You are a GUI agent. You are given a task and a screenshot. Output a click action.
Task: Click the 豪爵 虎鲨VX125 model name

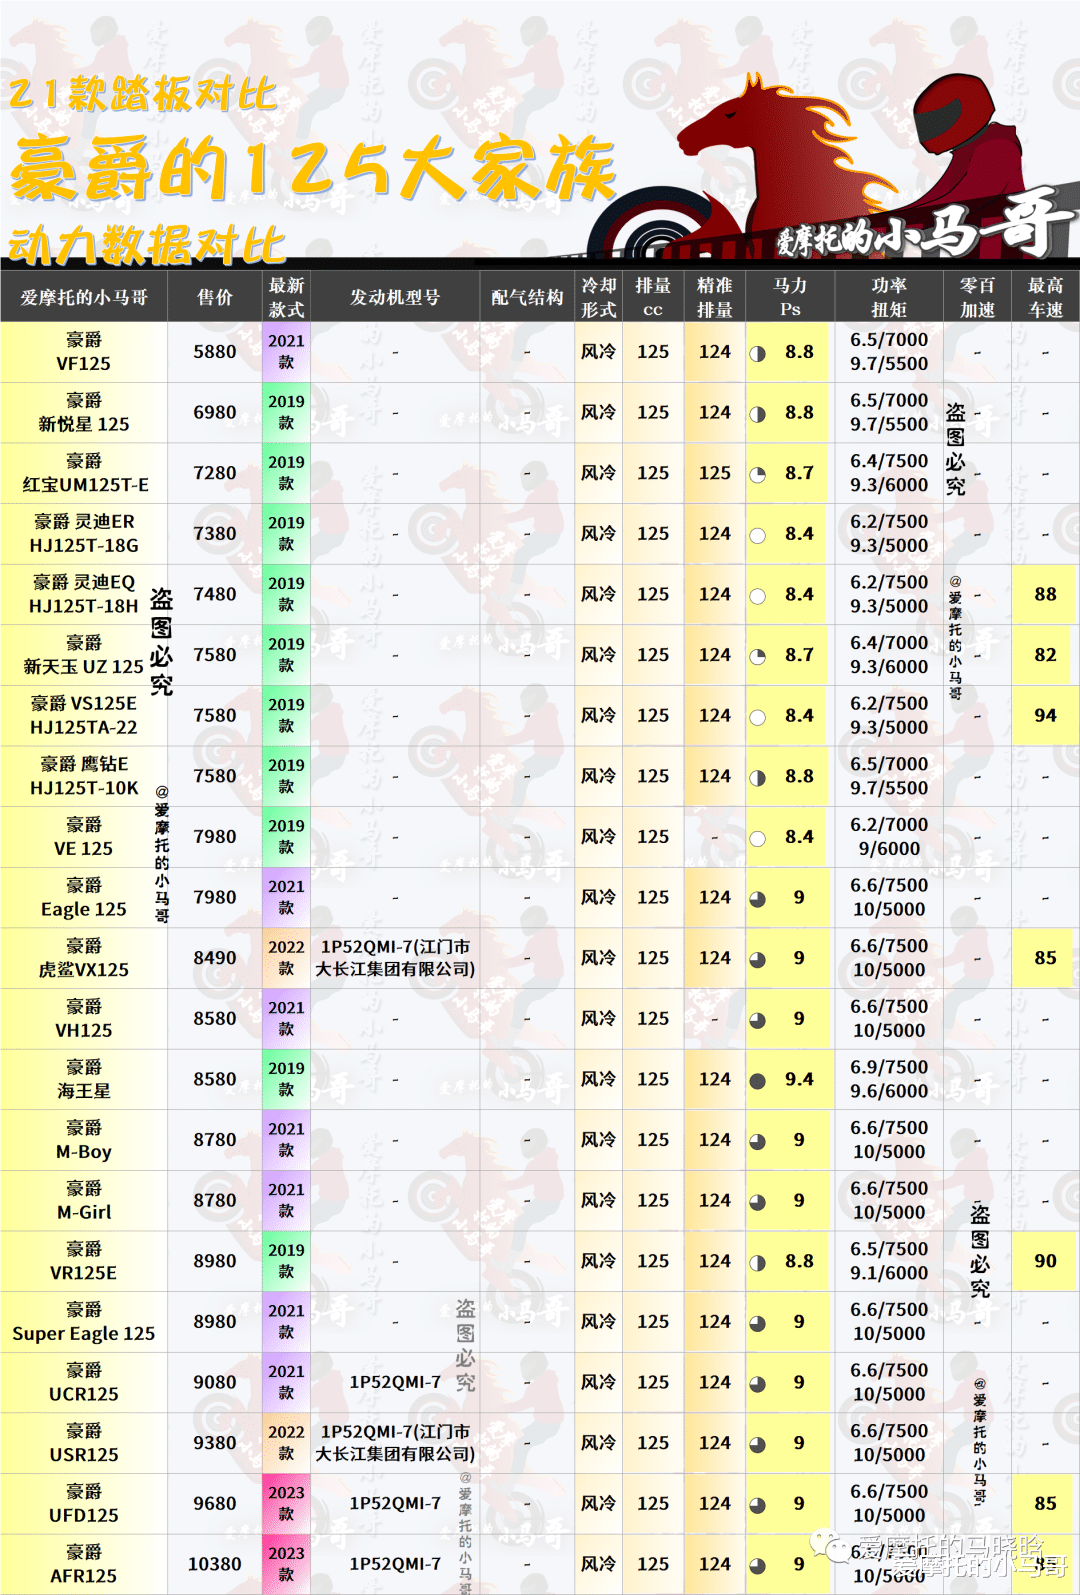click(84, 958)
